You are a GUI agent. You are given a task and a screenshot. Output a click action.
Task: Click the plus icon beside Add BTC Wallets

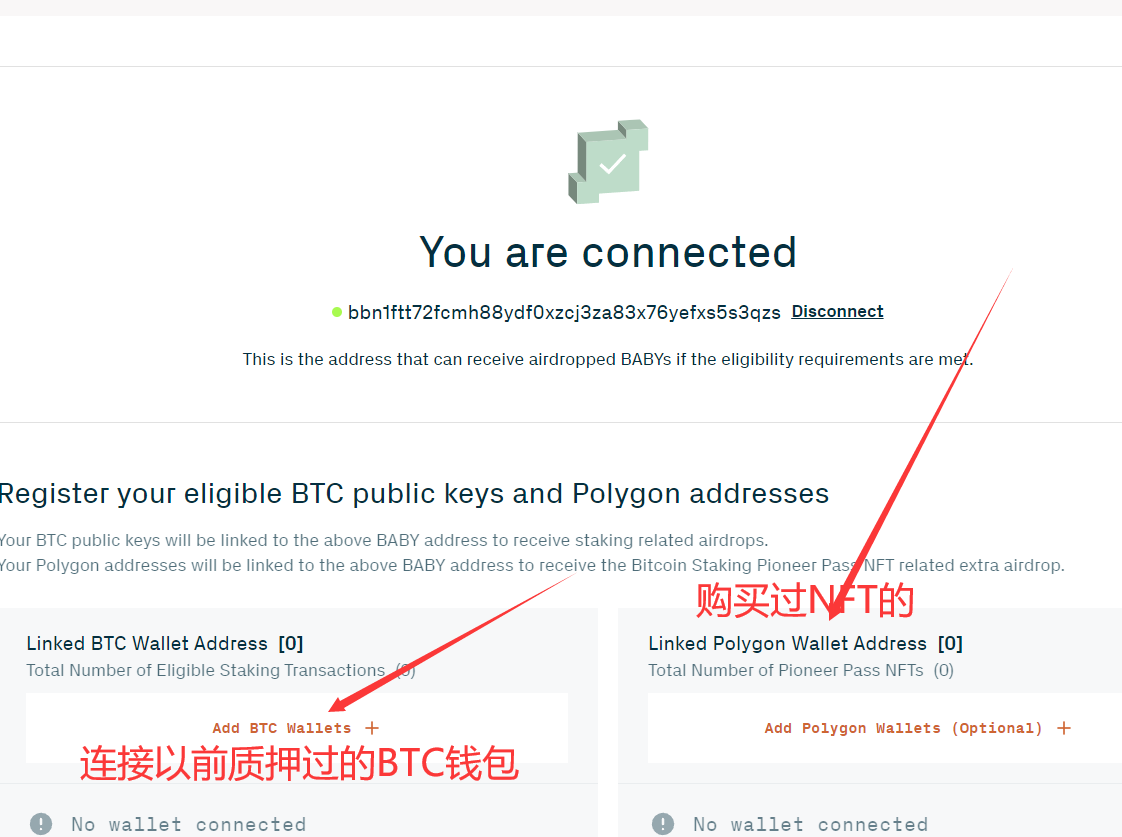click(x=372, y=728)
